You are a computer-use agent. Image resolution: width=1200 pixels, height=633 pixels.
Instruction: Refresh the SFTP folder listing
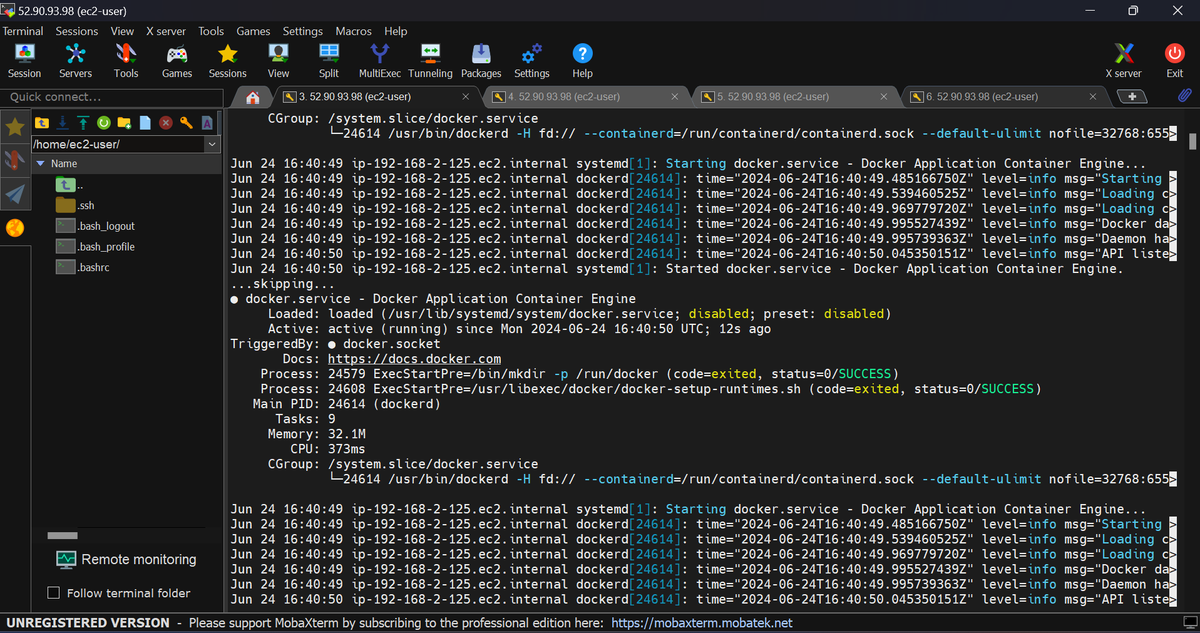click(x=103, y=123)
